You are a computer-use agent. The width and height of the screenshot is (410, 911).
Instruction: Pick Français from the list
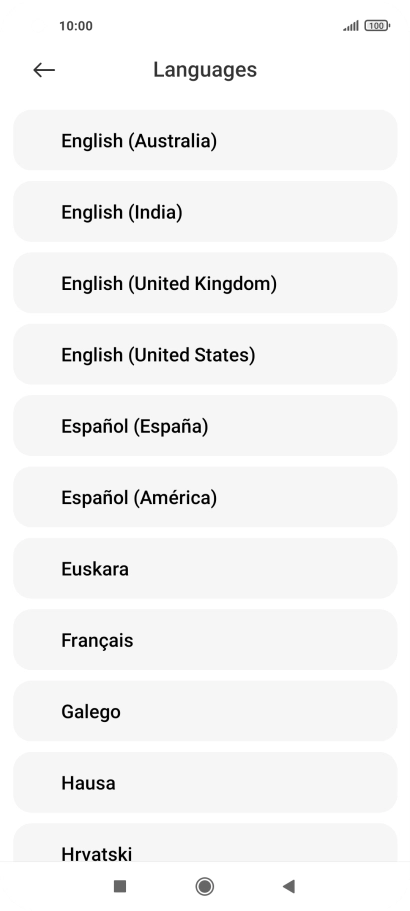coord(205,640)
